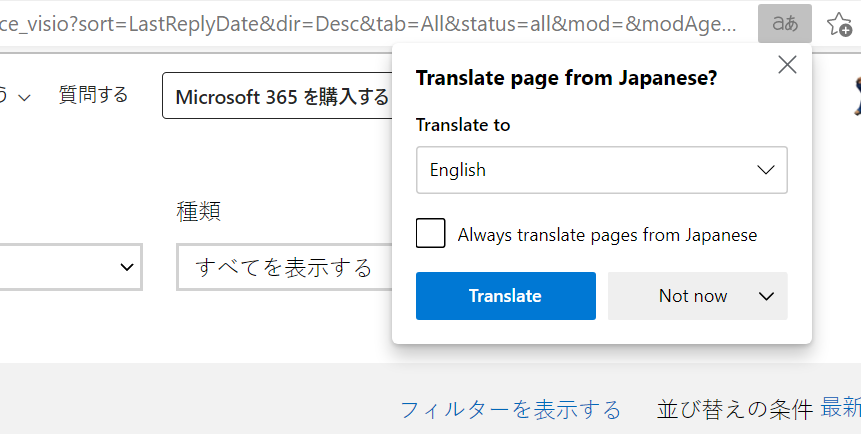Click the Microsoft 365 を購入する button
The width and height of the screenshot is (861, 434).
[x=281, y=97]
